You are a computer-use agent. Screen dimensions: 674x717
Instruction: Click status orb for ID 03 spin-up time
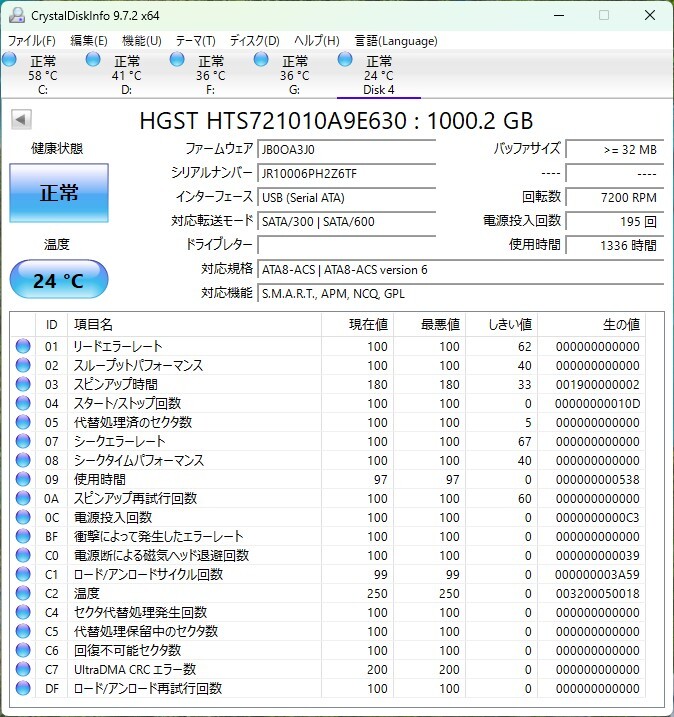pyautogui.click(x=23, y=384)
